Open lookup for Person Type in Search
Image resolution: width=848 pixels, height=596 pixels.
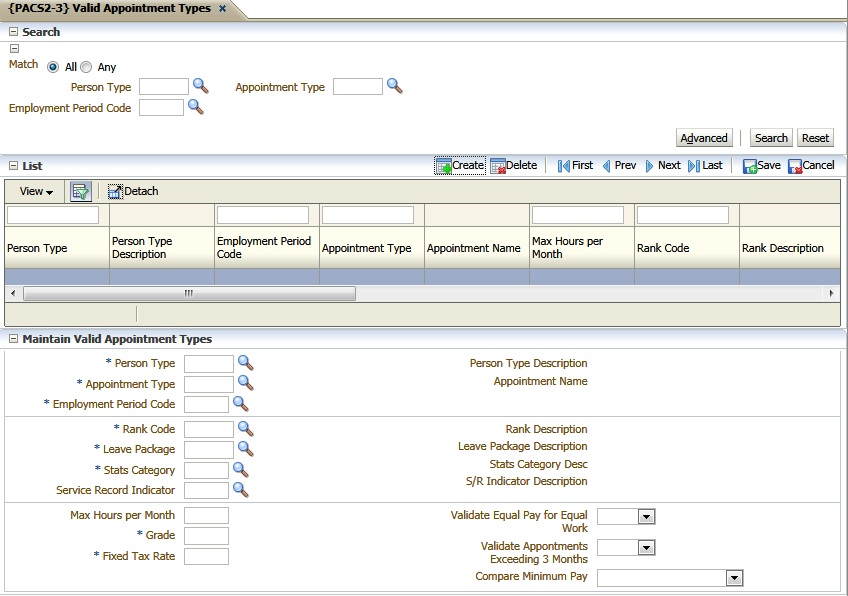(x=201, y=87)
